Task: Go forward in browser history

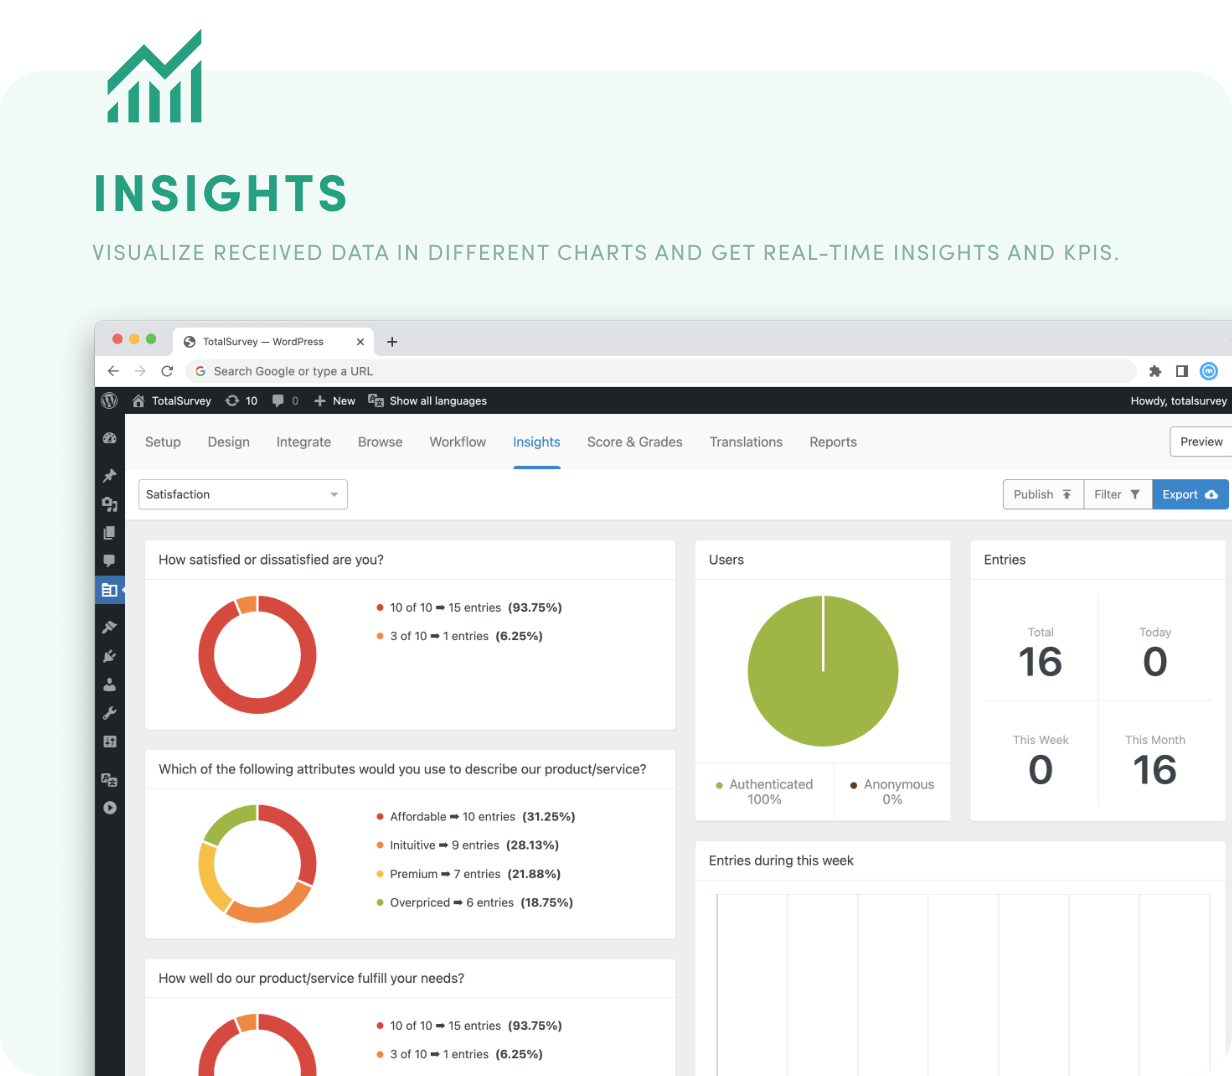Action: point(140,371)
